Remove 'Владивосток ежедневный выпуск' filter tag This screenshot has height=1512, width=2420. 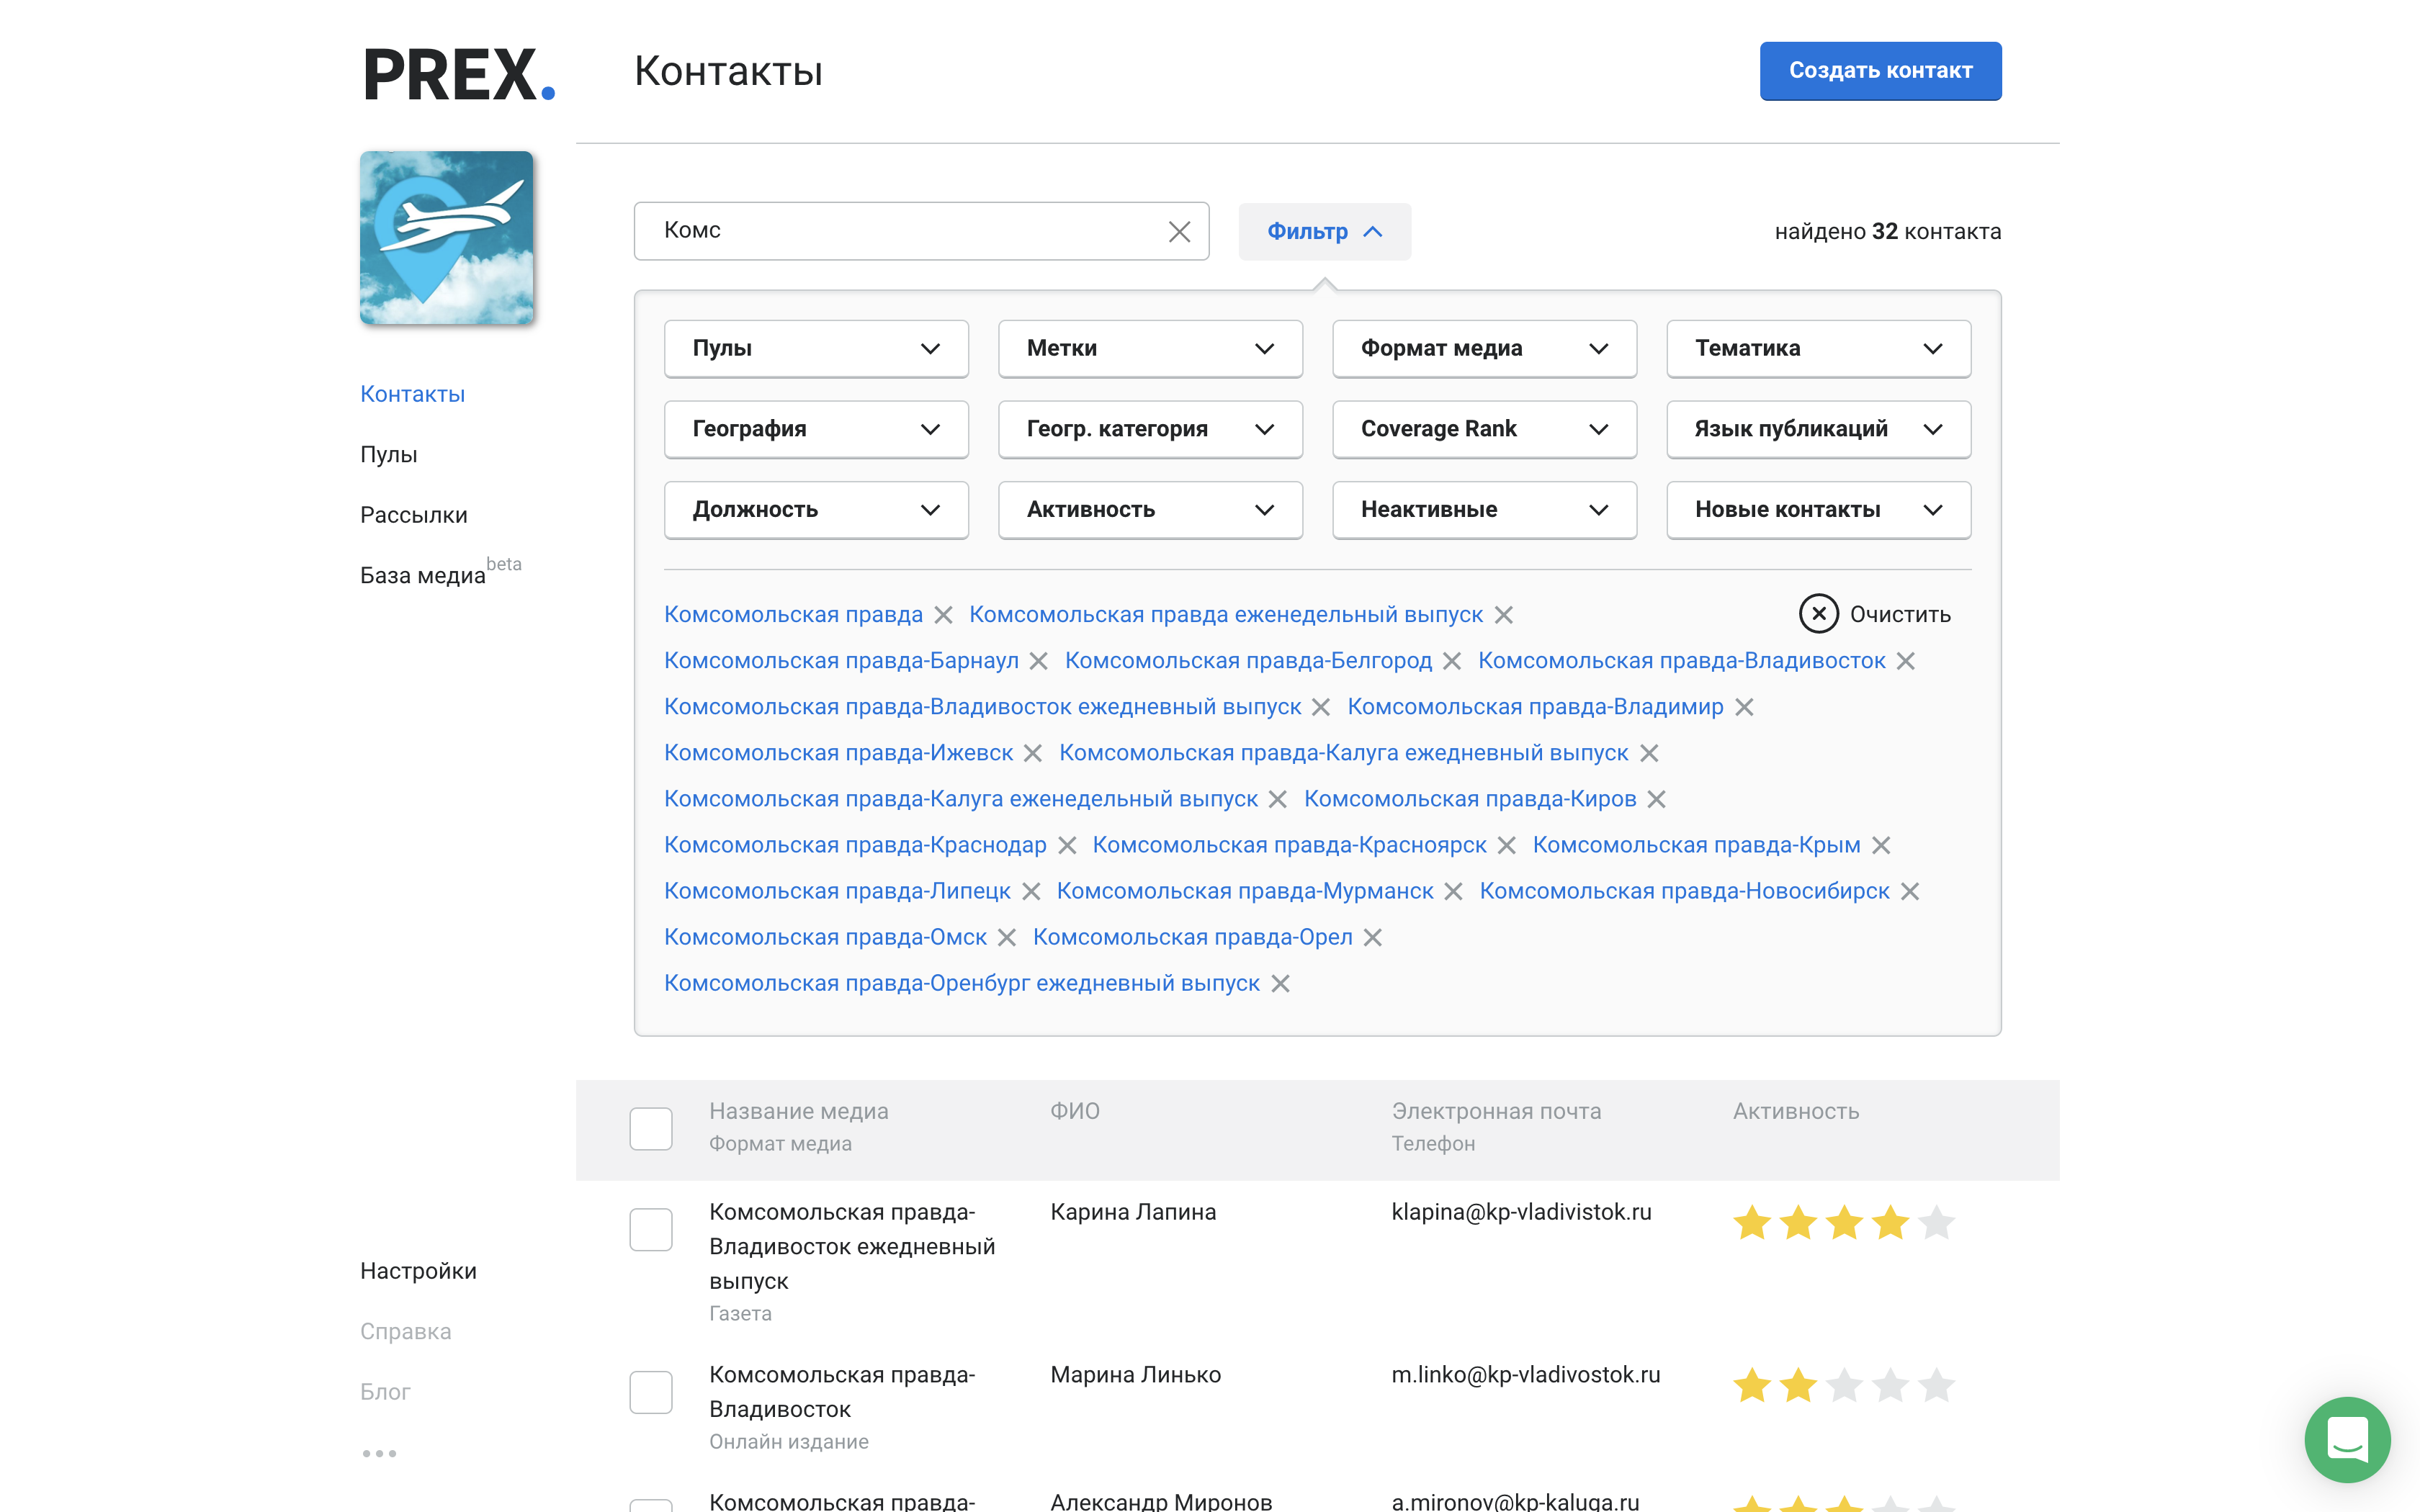click(1321, 707)
